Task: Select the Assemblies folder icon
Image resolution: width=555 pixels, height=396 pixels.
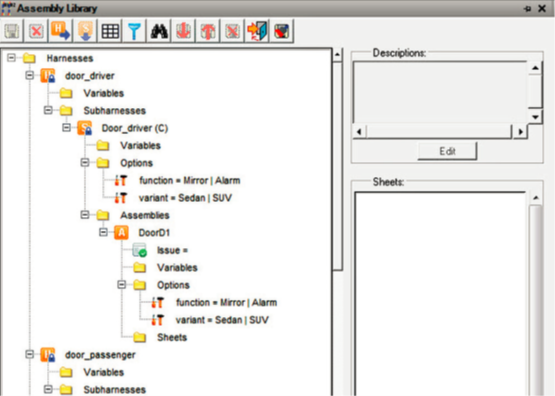Action: point(103,215)
